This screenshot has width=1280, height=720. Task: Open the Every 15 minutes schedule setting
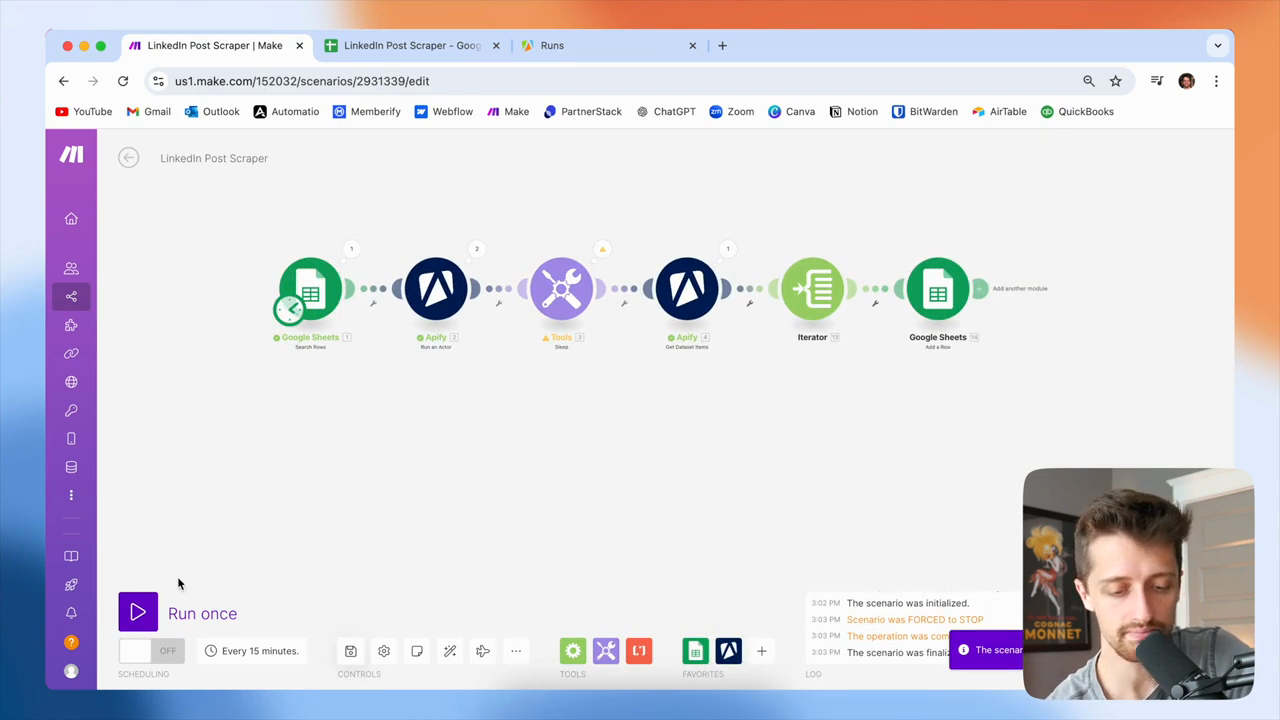252,651
